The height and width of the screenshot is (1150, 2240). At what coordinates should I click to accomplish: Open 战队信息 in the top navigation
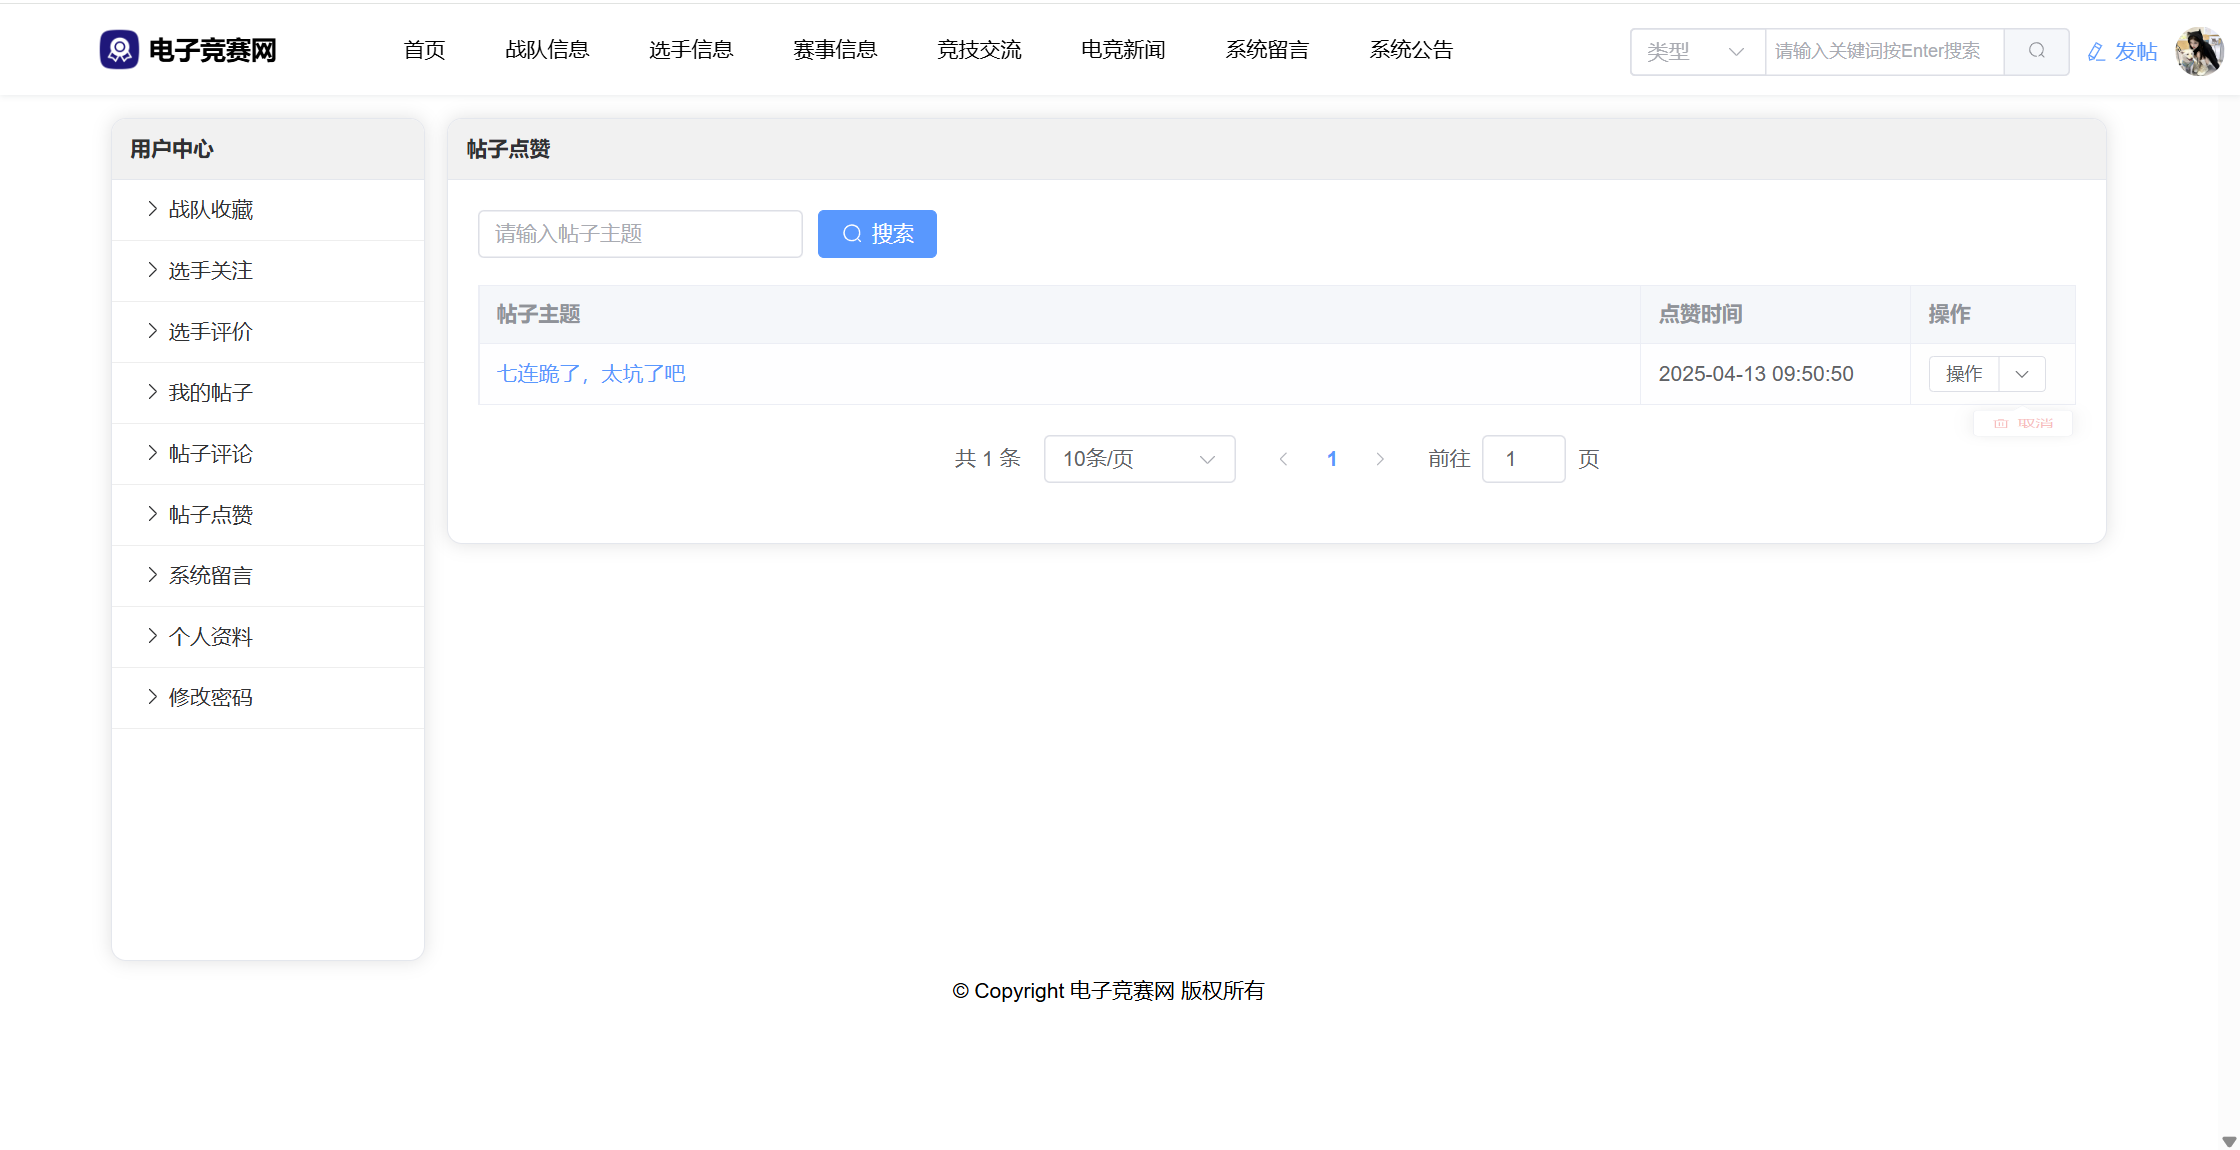(x=547, y=50)
